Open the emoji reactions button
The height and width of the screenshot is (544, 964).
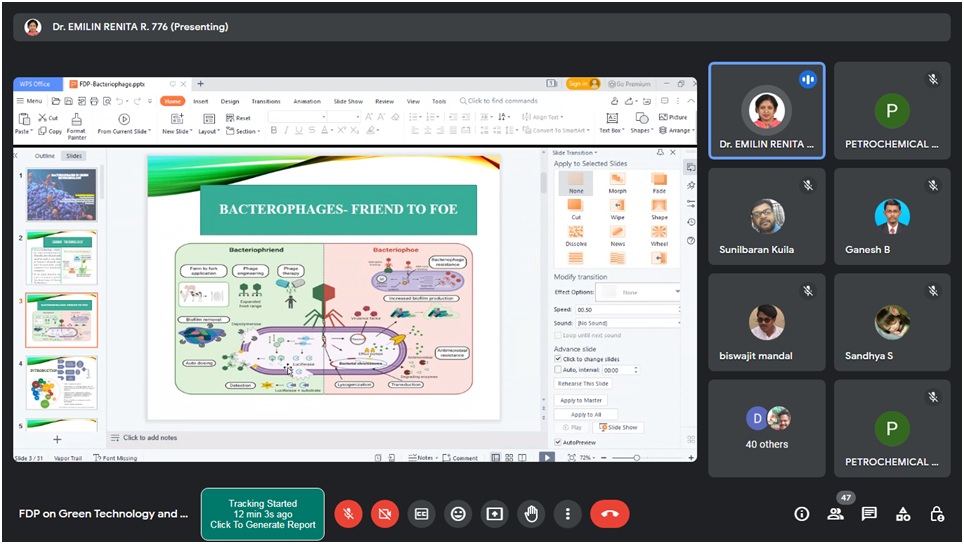click(458, 514)
